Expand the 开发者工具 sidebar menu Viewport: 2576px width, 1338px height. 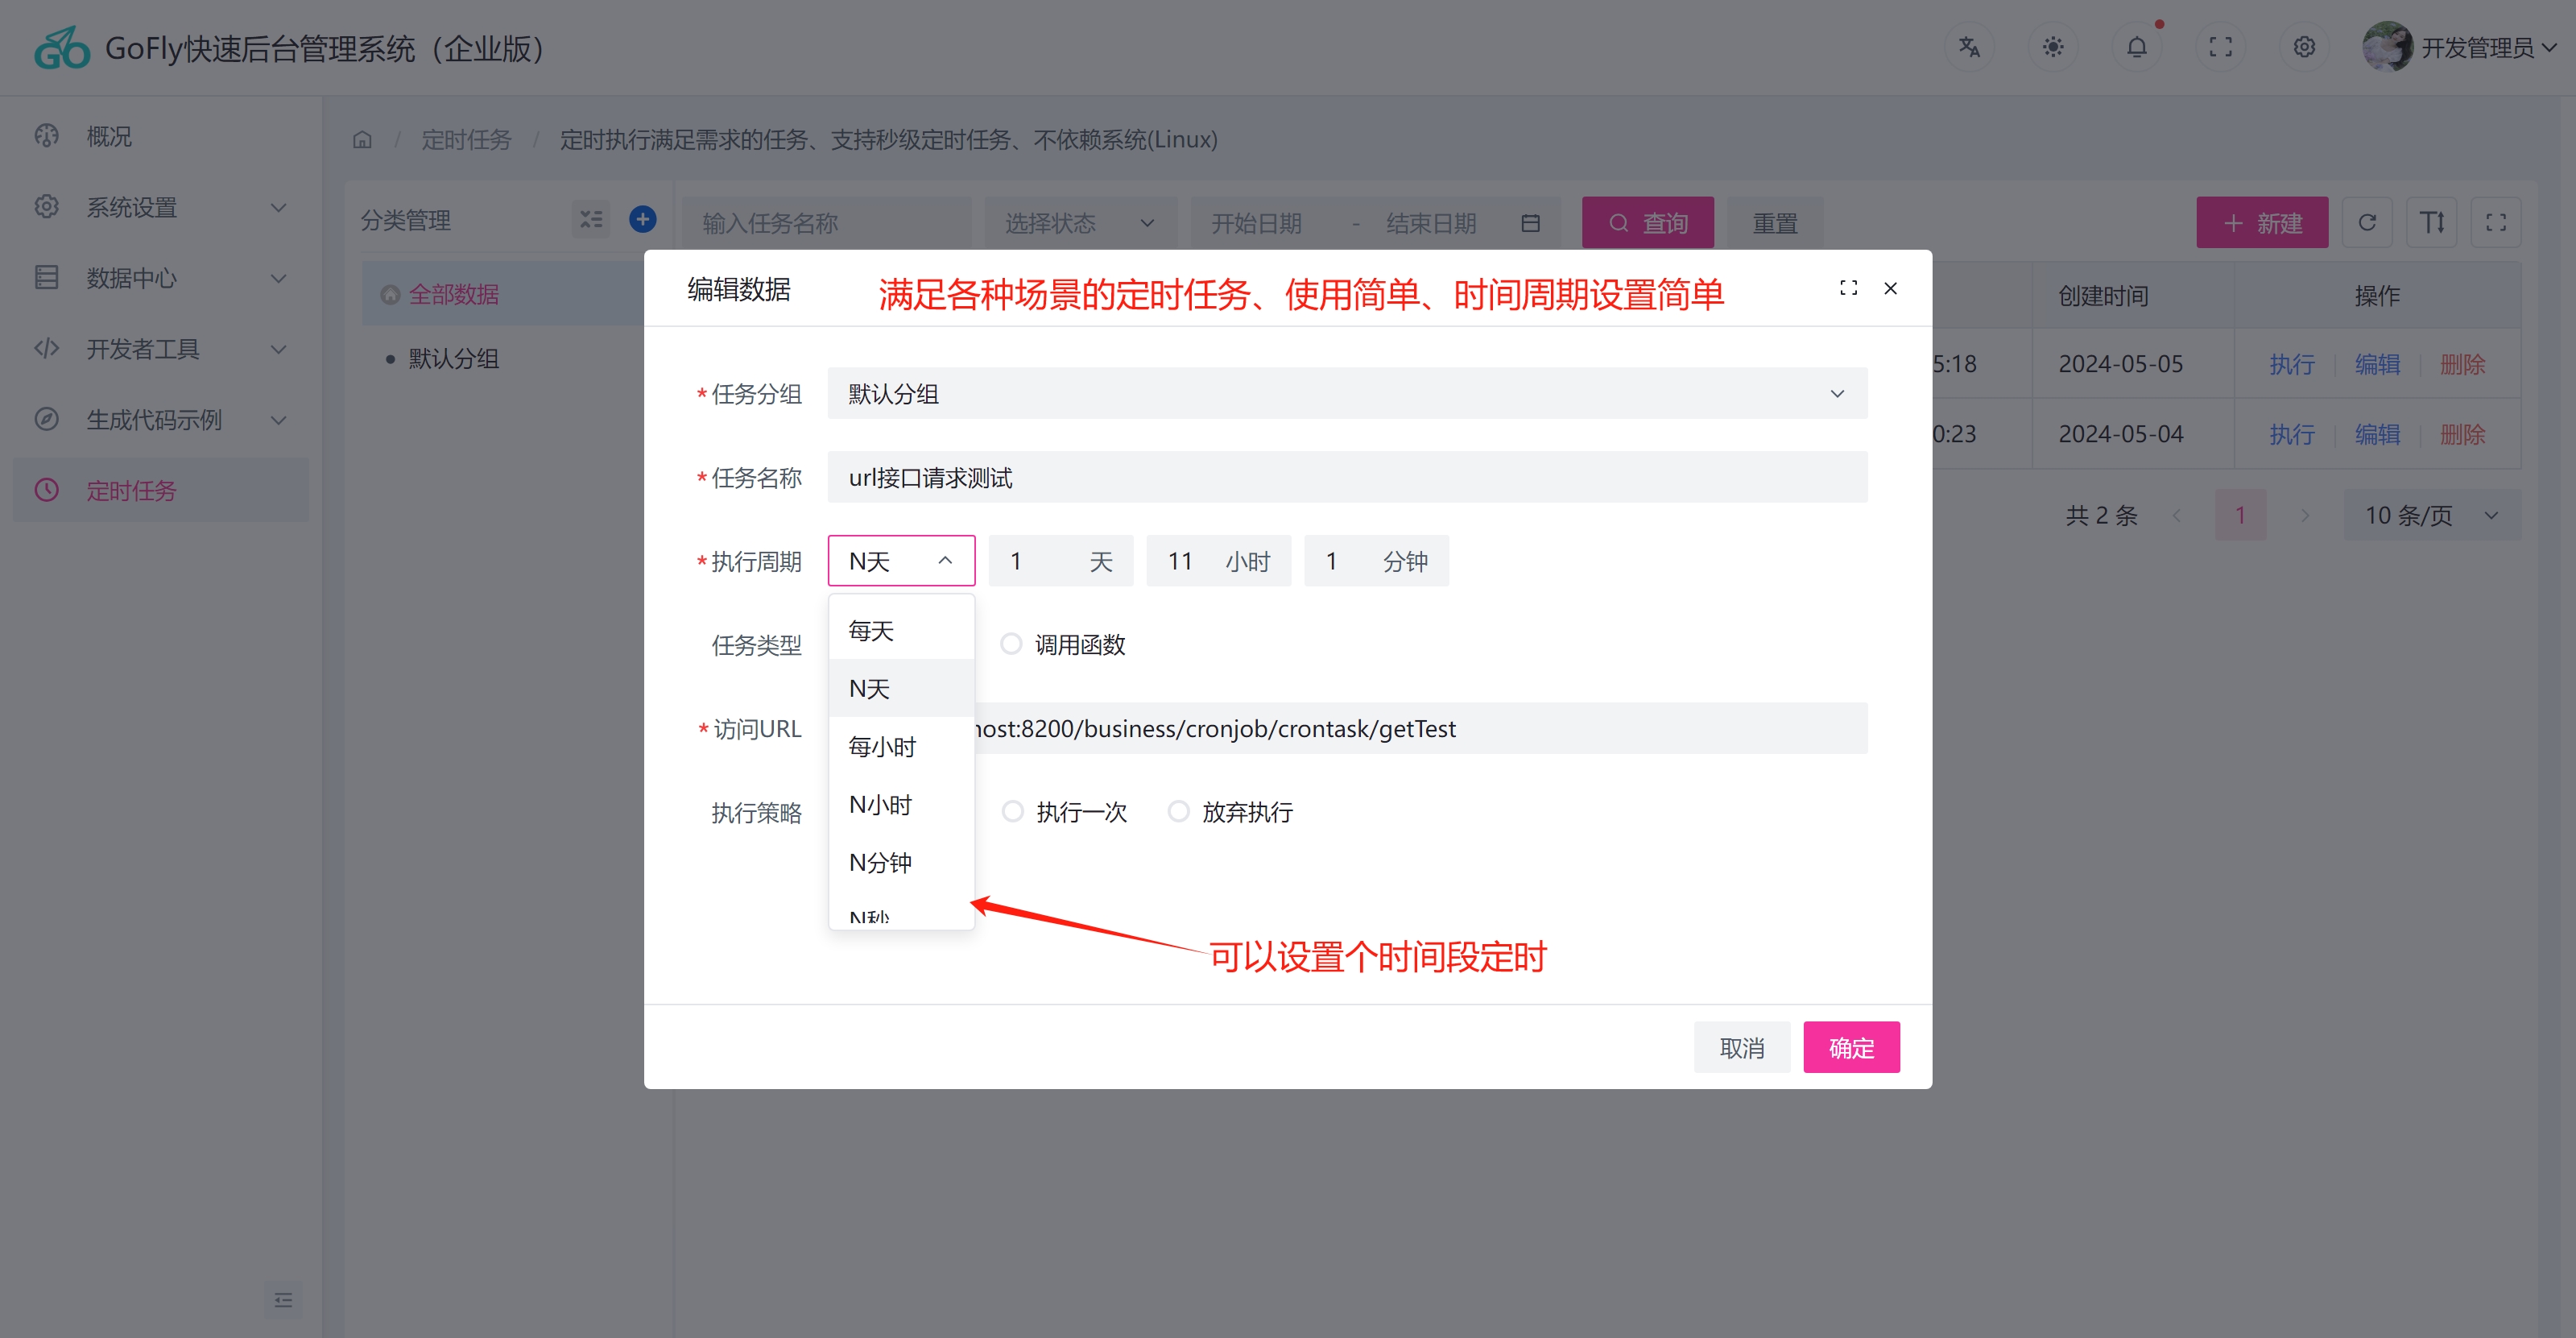pyautogui.click(x=160, y=349)
